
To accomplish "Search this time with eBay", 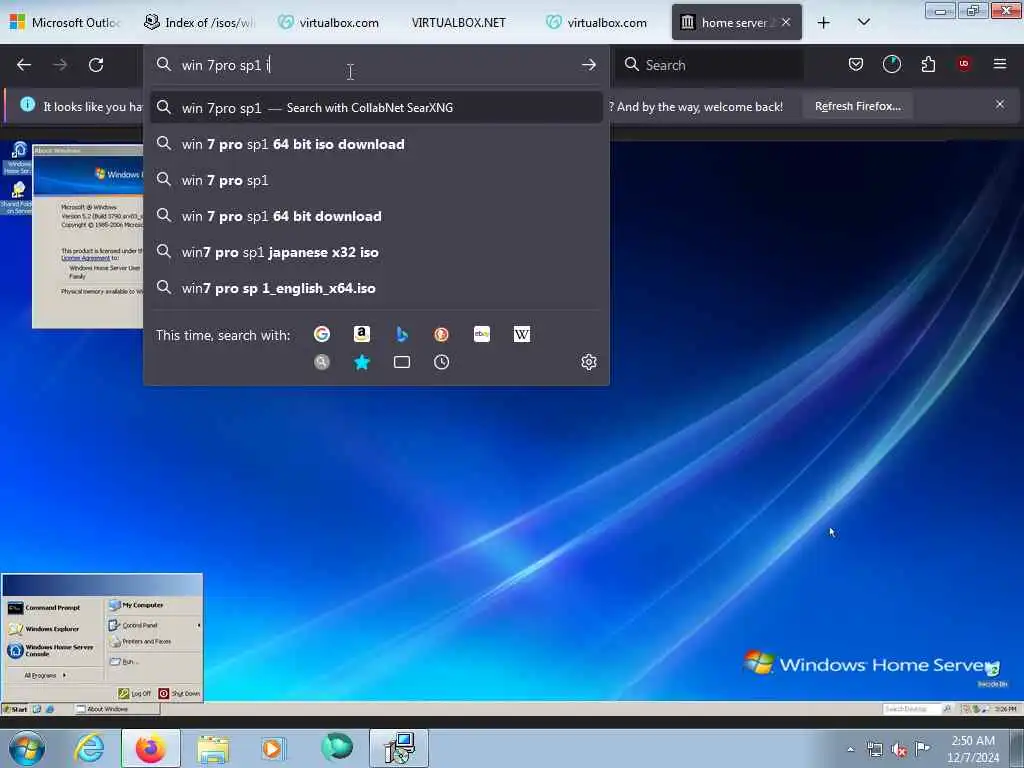I will 482,334.
